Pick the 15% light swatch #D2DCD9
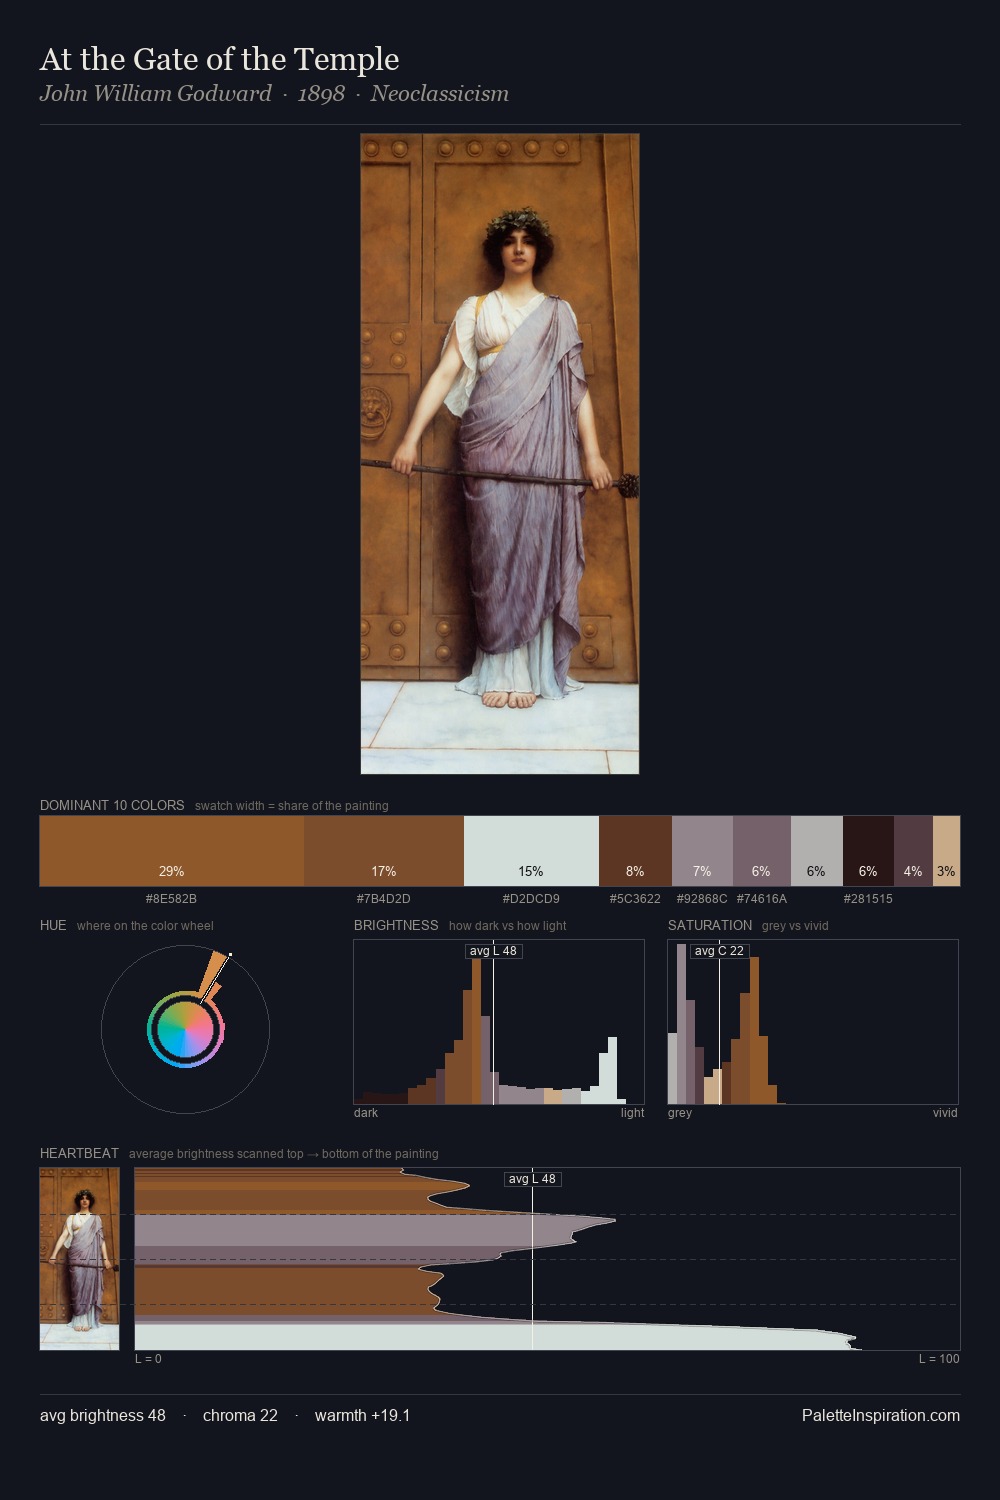 [x=531, y=851]
